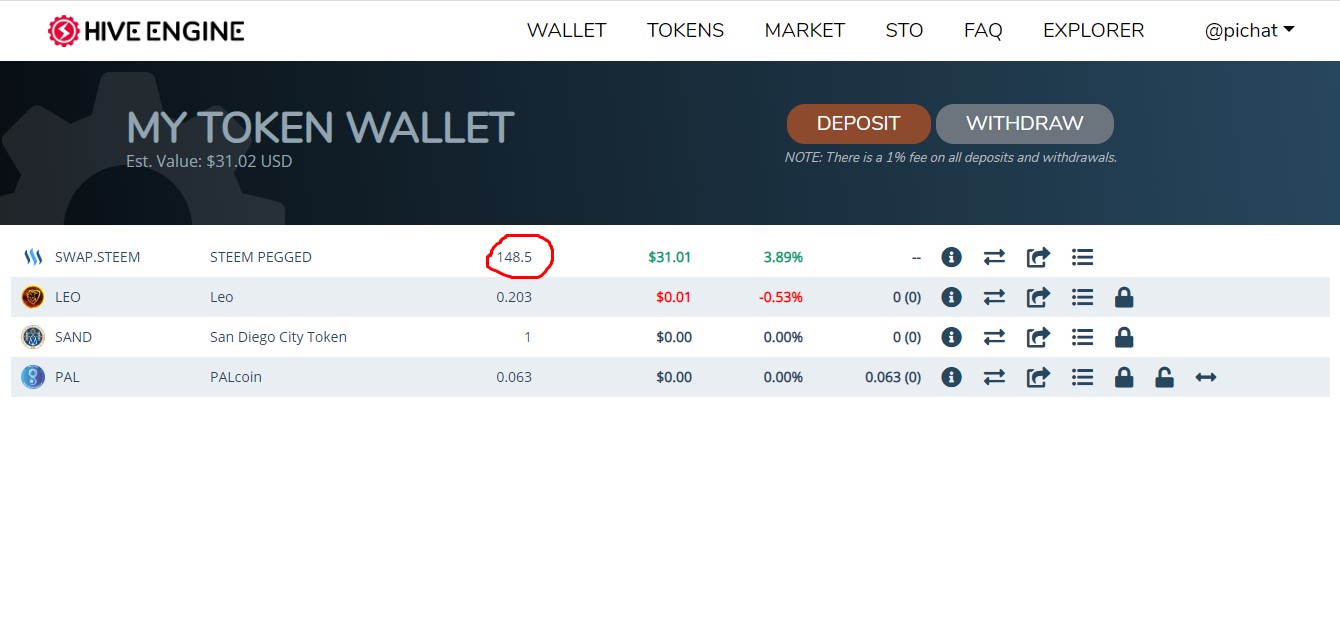Open the MARKET menu item

[804, 30]
